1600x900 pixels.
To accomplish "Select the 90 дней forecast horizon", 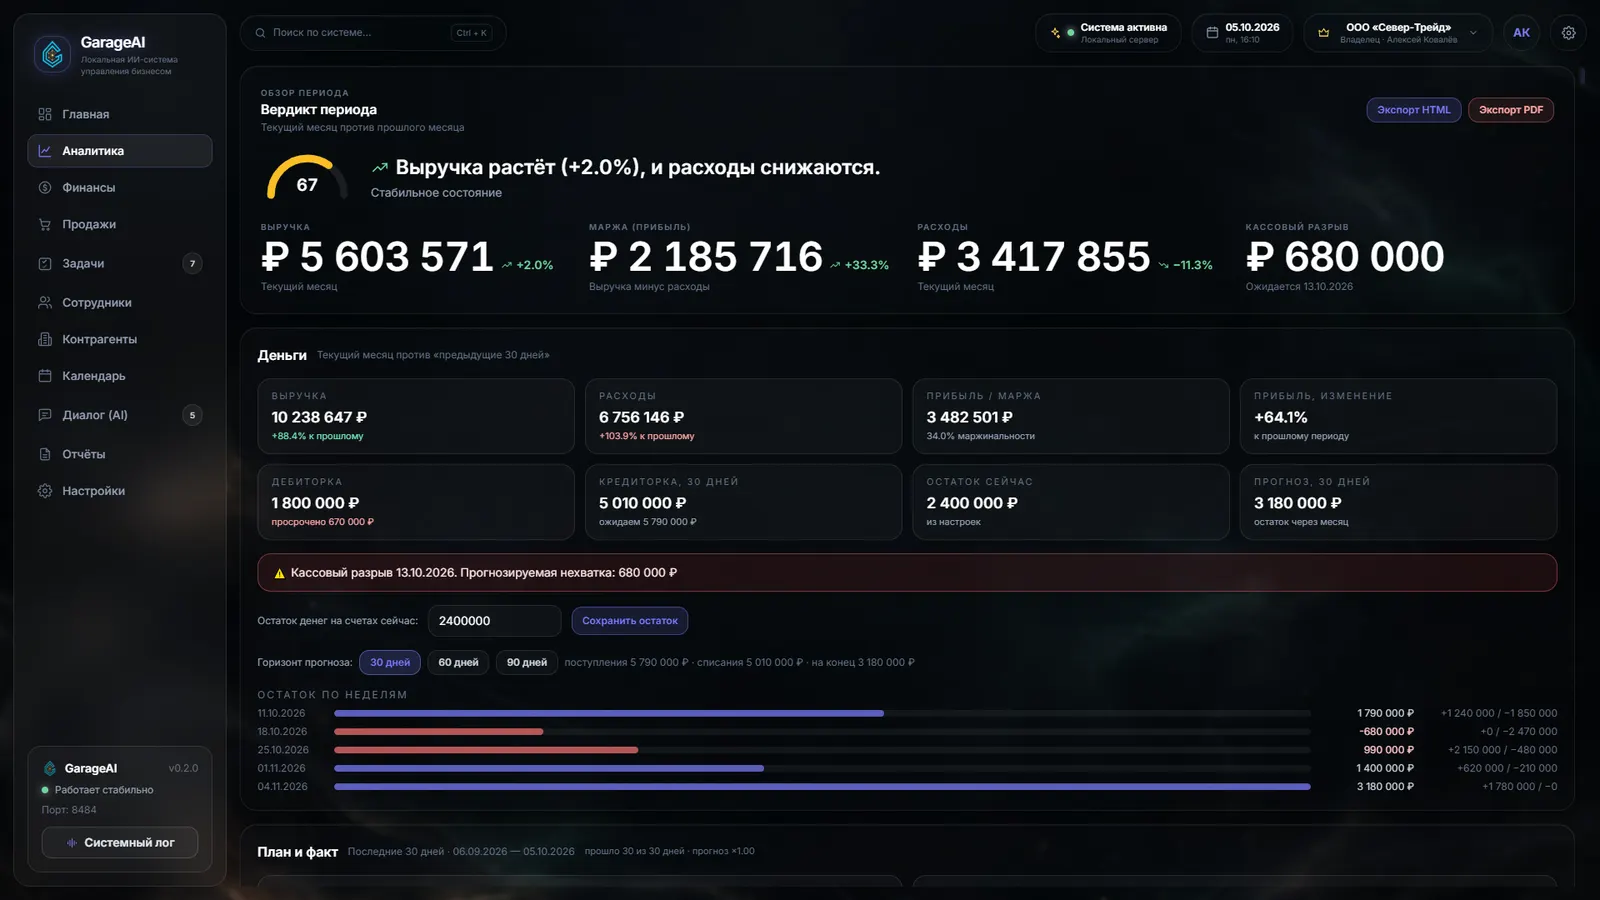I will click(527, 662).
